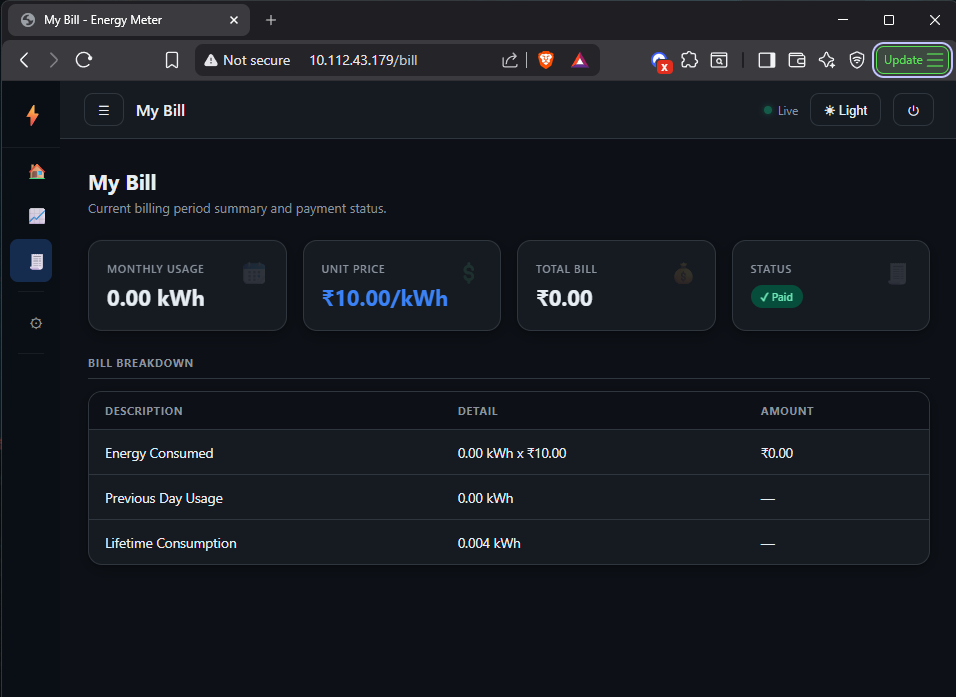The width and height of the screenshot is (956, 697).
Task: Click the AMOUNT column header
Action: pos(787,411)
